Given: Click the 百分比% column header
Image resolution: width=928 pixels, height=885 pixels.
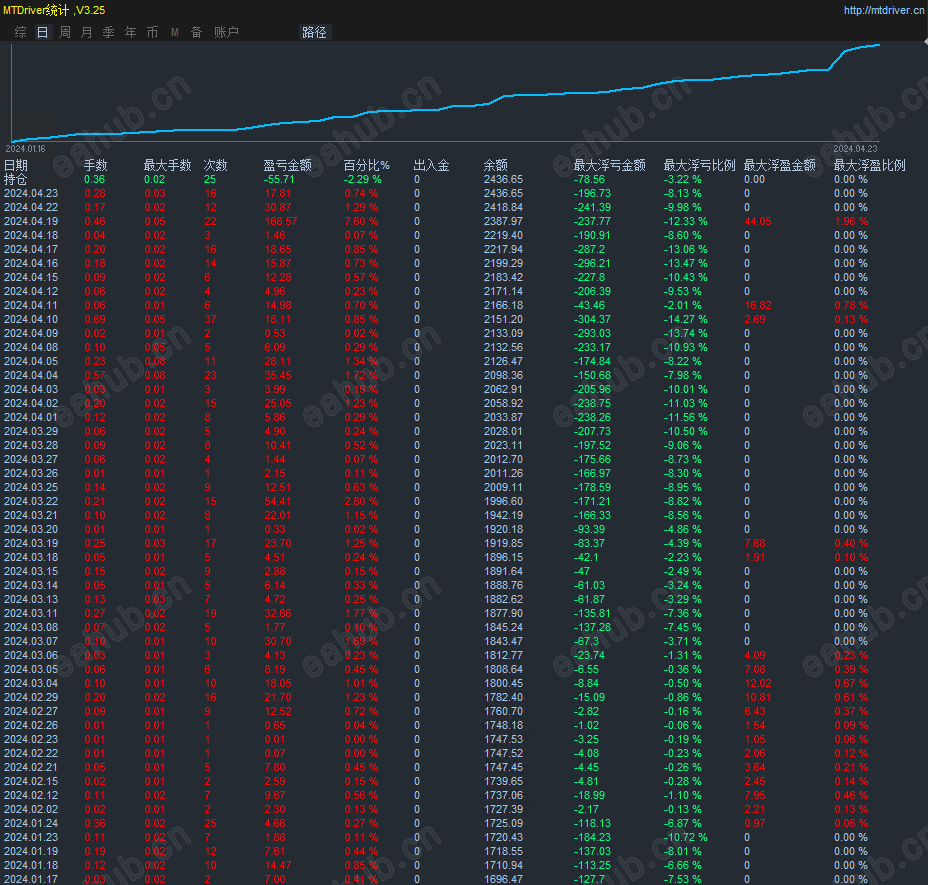Looking at the screenshot, I should click(x=366, y=165).
